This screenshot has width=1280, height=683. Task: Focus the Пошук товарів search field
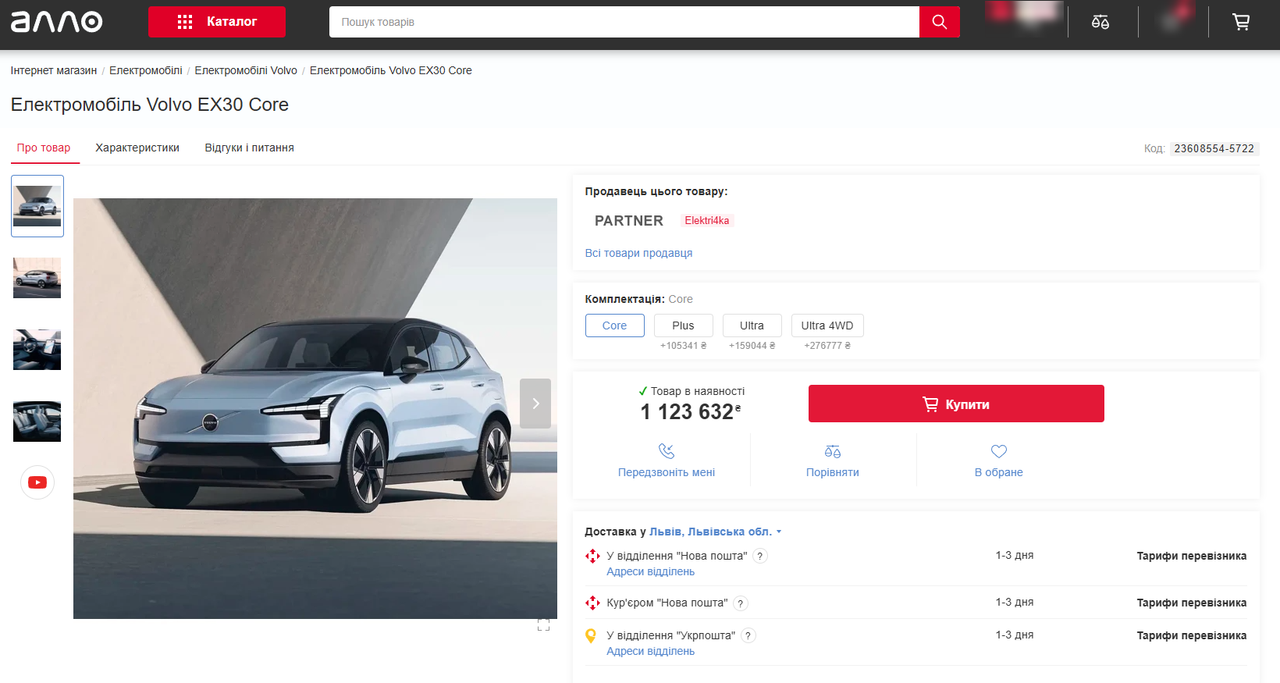point(624,22)
